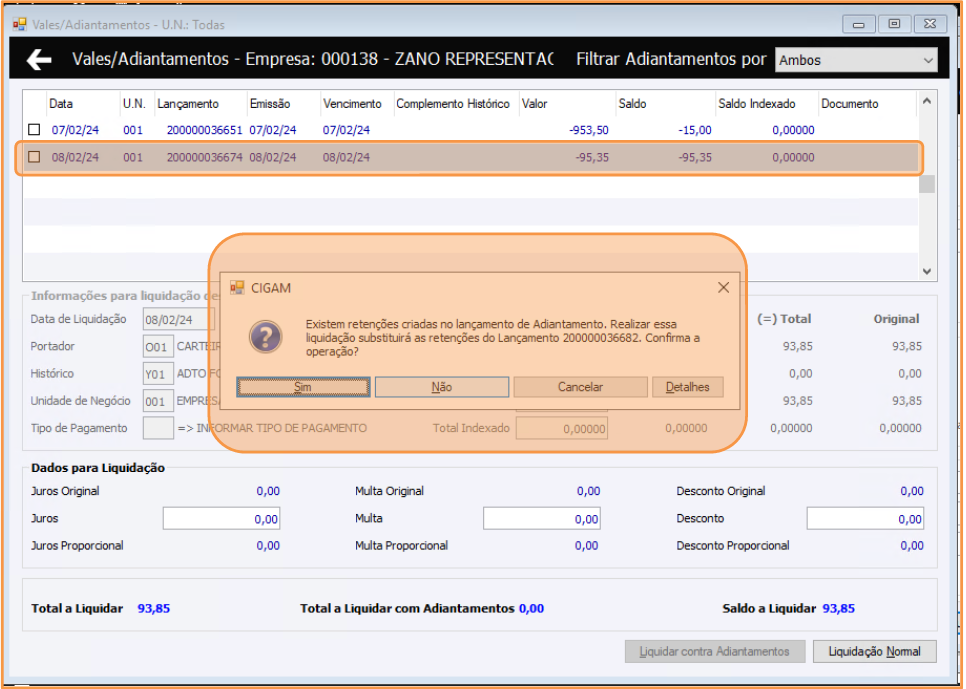Click the Data de Liquidação field
This screenshot has height=689, width=966.
pyautogui.click(x=179, y=319)
